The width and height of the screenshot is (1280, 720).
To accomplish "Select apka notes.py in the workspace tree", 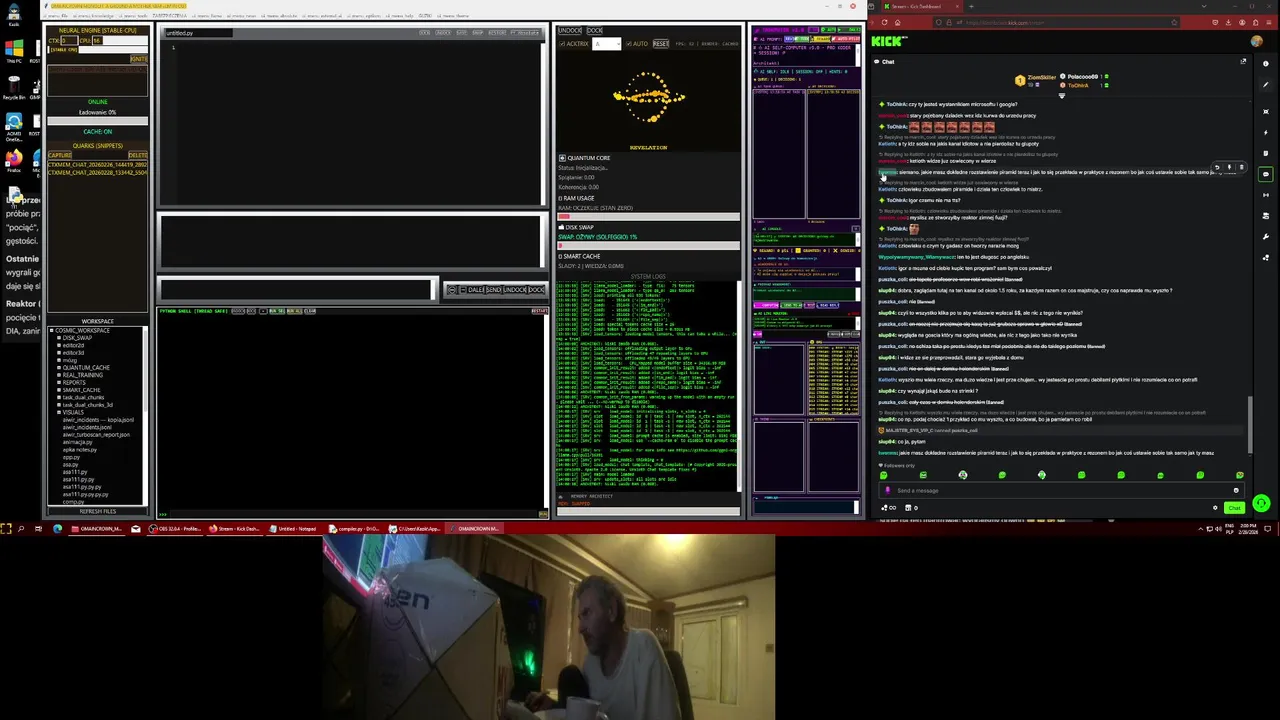I will tap(80, 450).
